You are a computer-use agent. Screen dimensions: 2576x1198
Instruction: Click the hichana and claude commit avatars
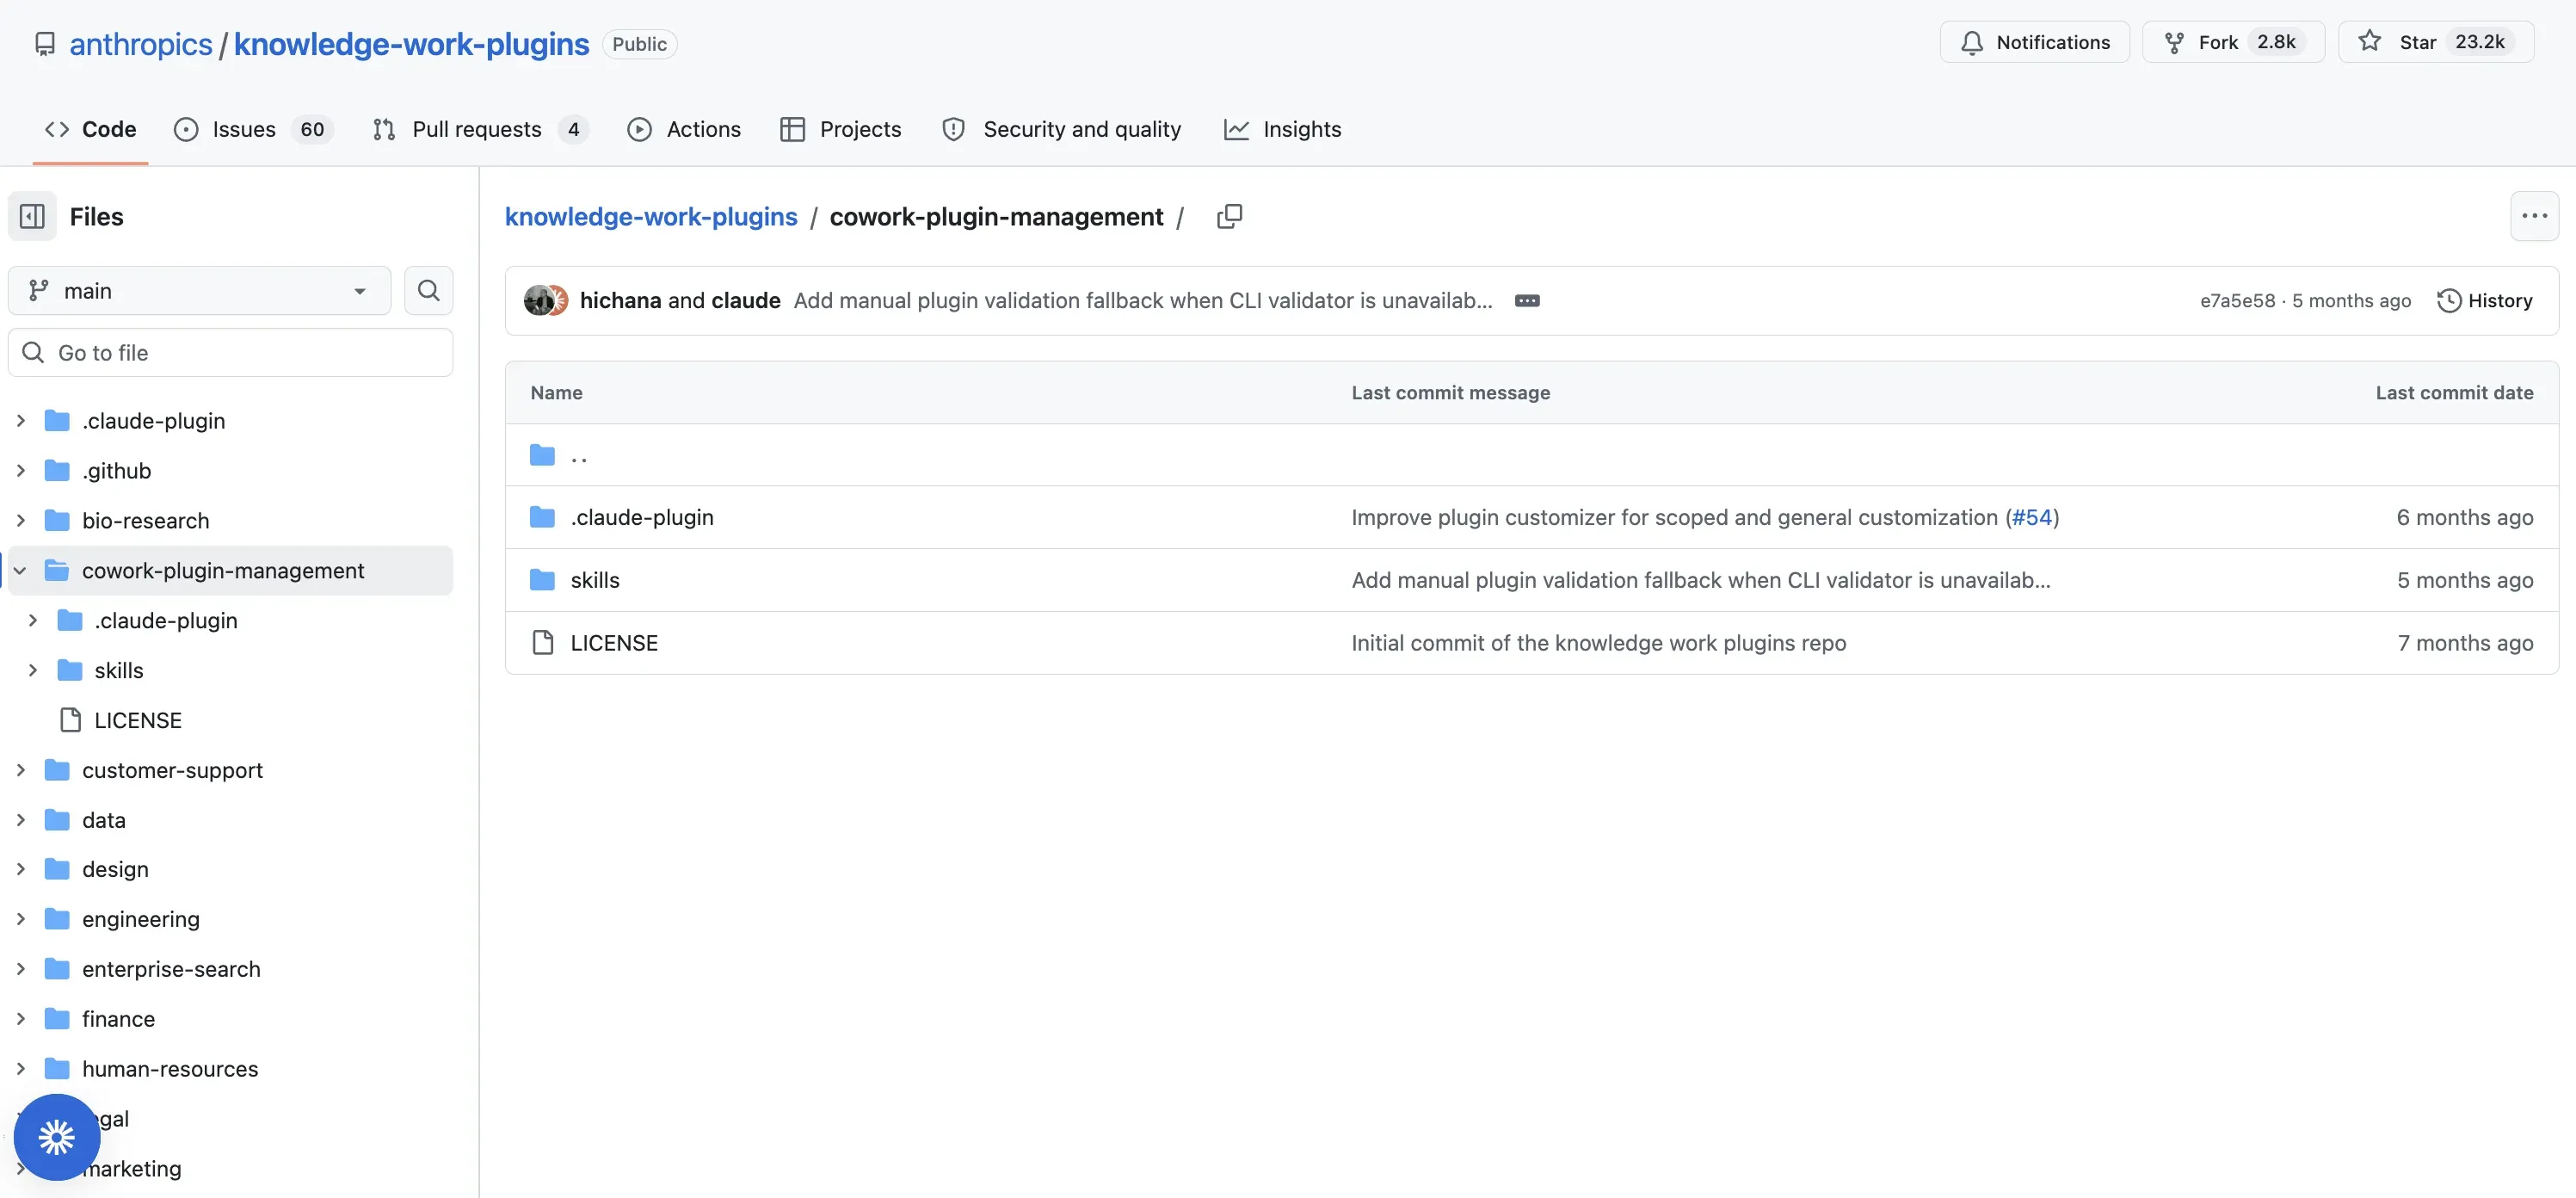tap(546, 300)
